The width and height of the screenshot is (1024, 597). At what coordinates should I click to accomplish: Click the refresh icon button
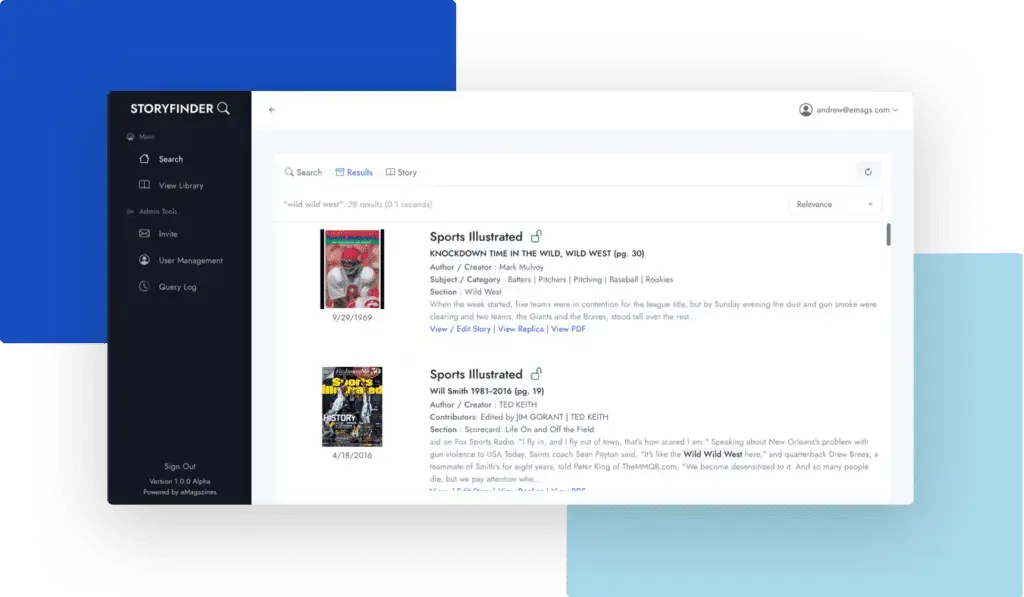[x=868, y=172]
